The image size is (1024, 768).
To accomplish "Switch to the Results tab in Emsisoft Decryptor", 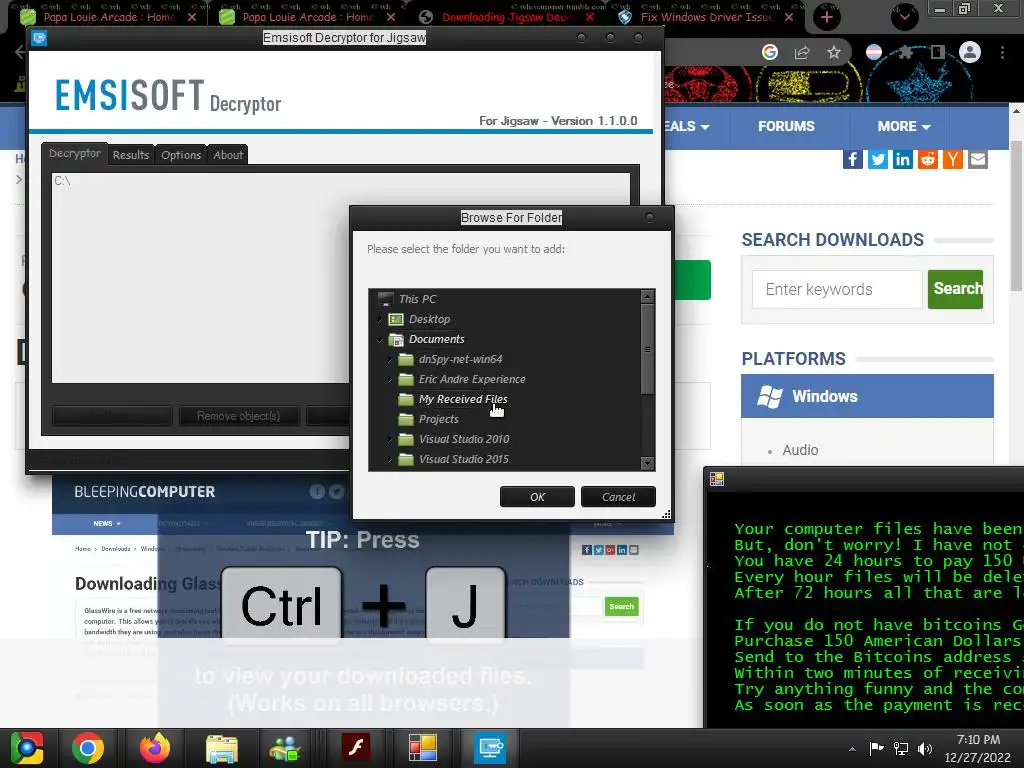I will pos(131,155).
